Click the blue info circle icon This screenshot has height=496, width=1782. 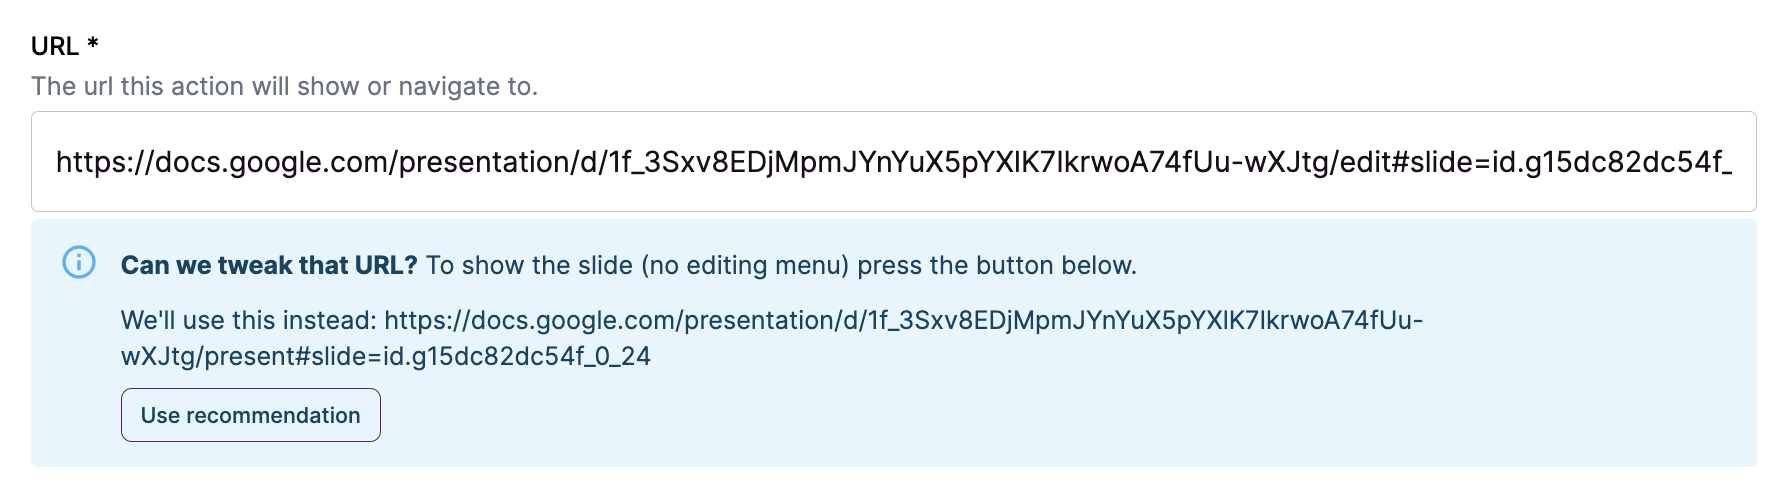tap(79, 263)
